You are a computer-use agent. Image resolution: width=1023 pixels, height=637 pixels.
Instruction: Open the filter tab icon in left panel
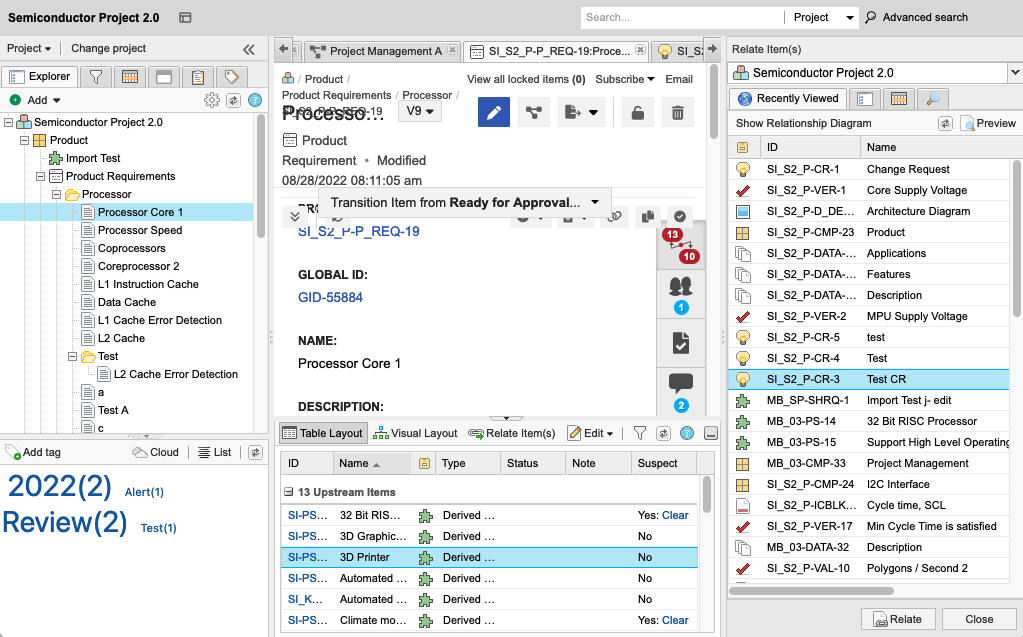(96, 76)
